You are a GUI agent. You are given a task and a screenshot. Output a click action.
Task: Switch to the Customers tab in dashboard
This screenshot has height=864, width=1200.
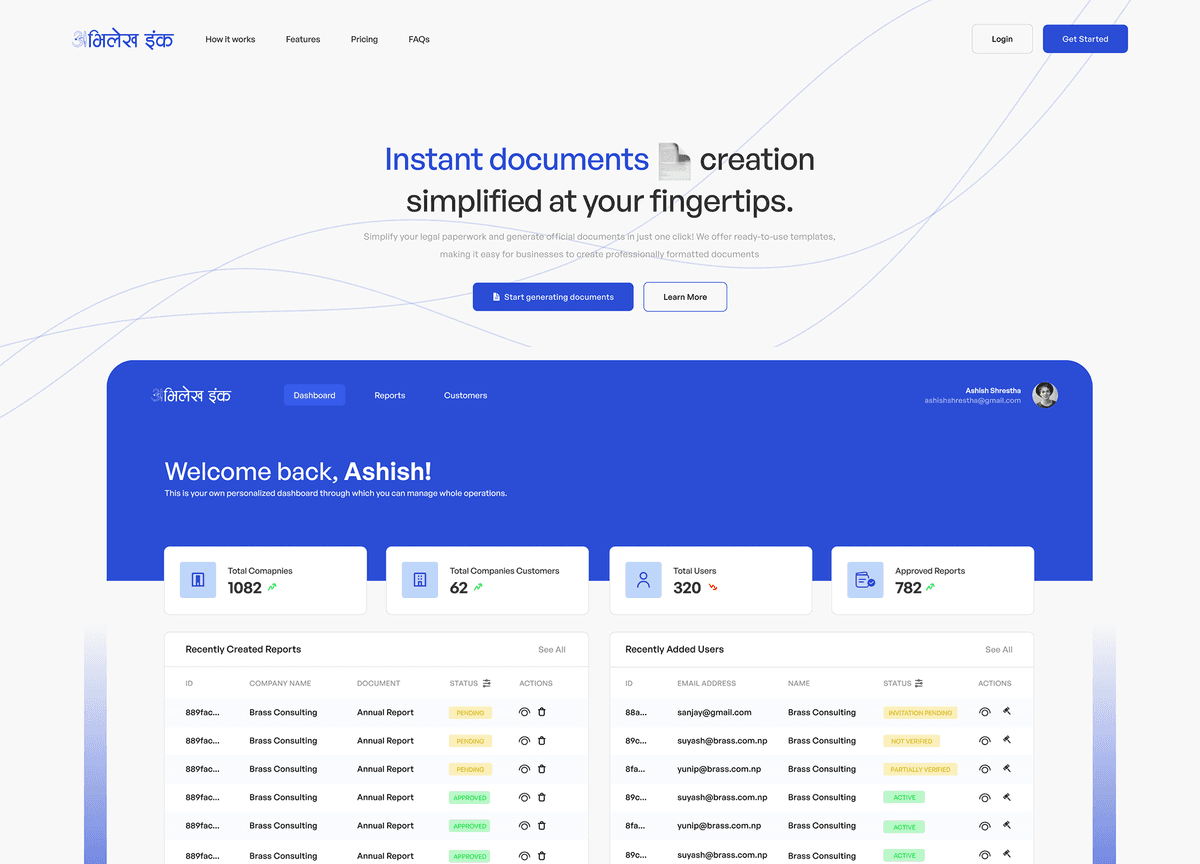pos(465,395)
